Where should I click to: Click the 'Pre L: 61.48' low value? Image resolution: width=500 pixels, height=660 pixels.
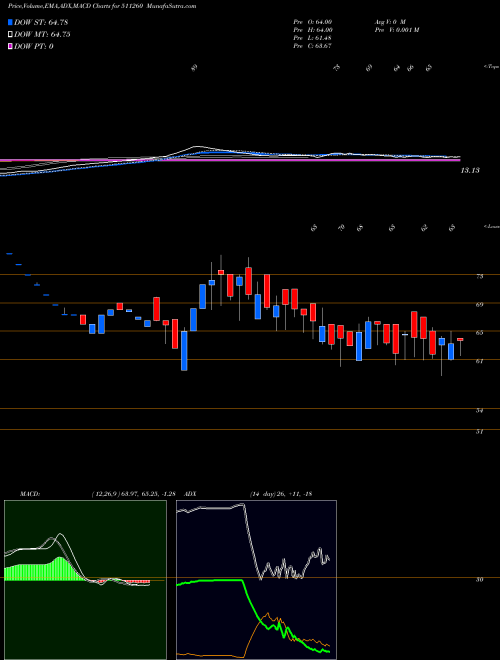tap(313, 38)
